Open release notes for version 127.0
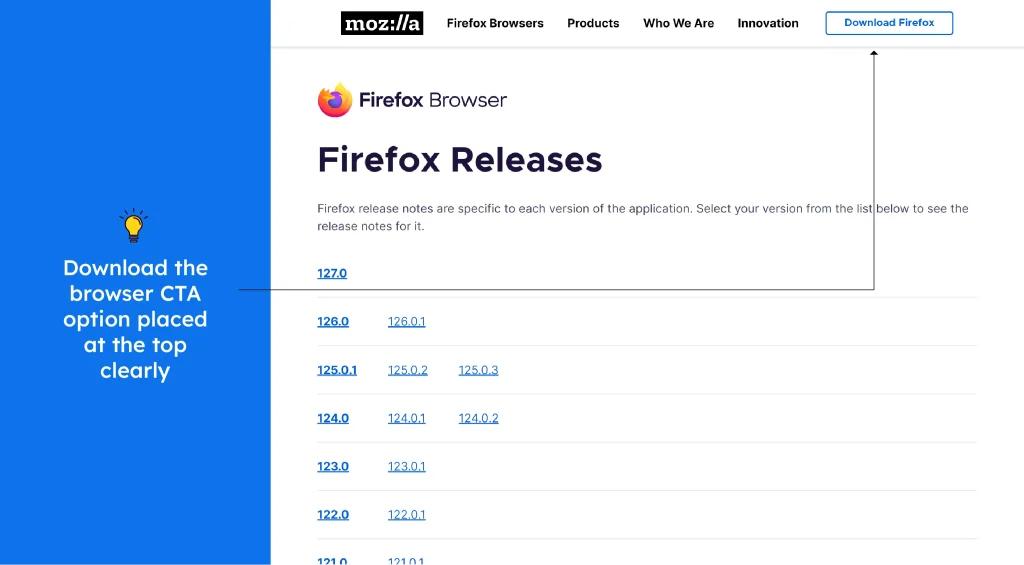The image size is (1024, 565). point(332,273)
